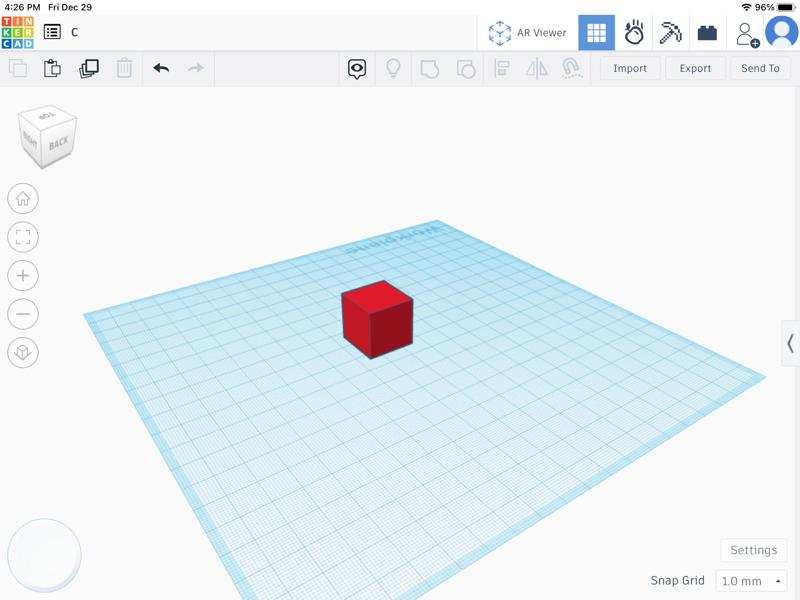
Task: Toggle Blocks mode with the brick icon
Action: 708,31
